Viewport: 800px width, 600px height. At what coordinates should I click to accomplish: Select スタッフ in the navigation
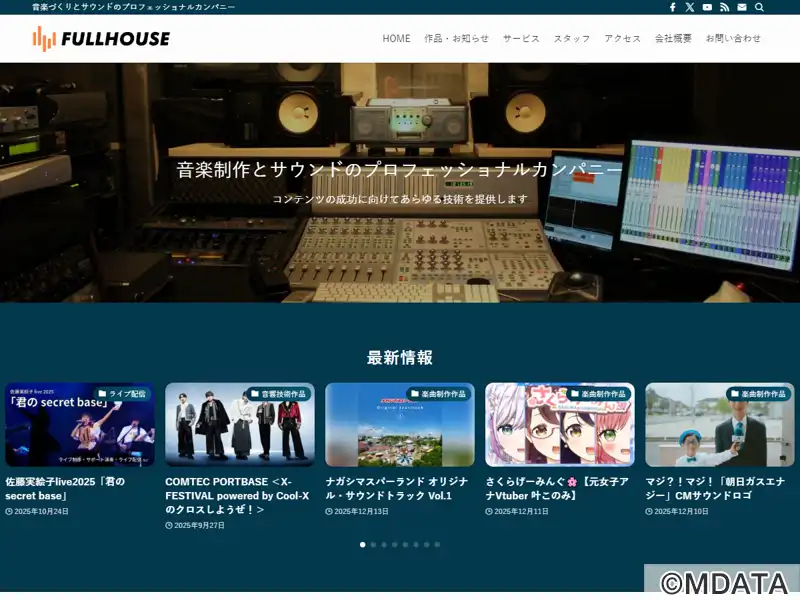pos(572,39)
